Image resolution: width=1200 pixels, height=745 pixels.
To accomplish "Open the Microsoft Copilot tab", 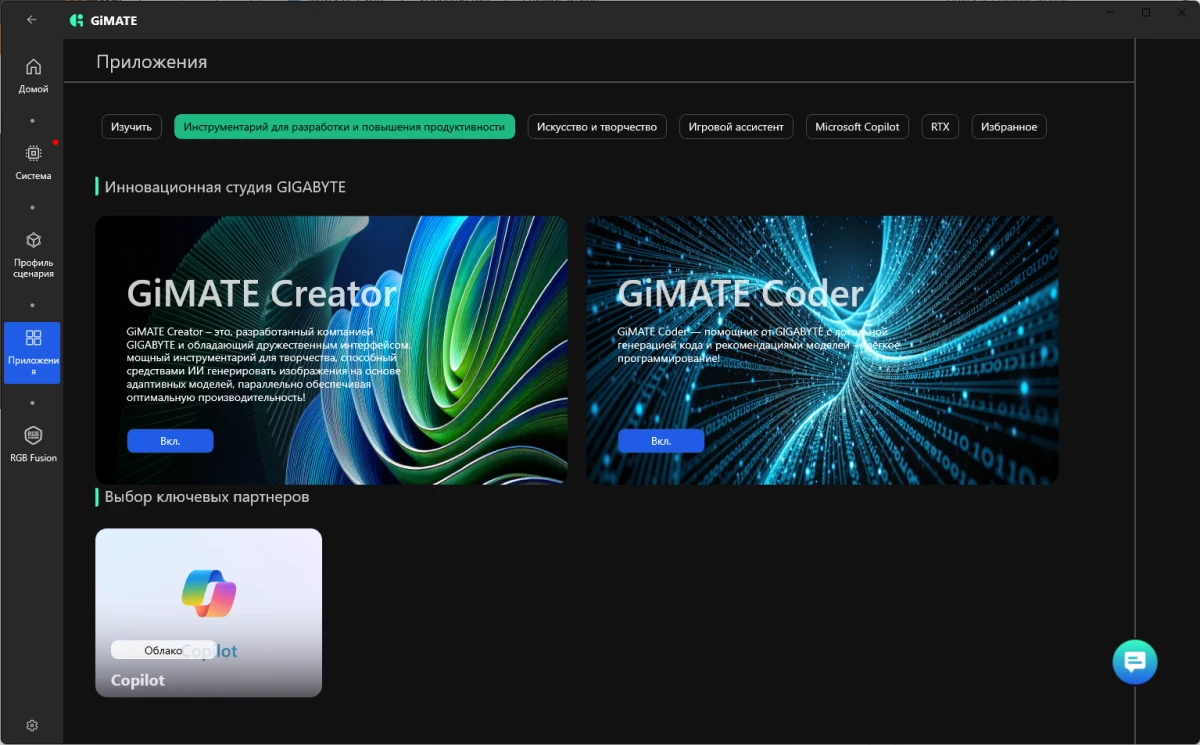I will (x=857, y=127).
